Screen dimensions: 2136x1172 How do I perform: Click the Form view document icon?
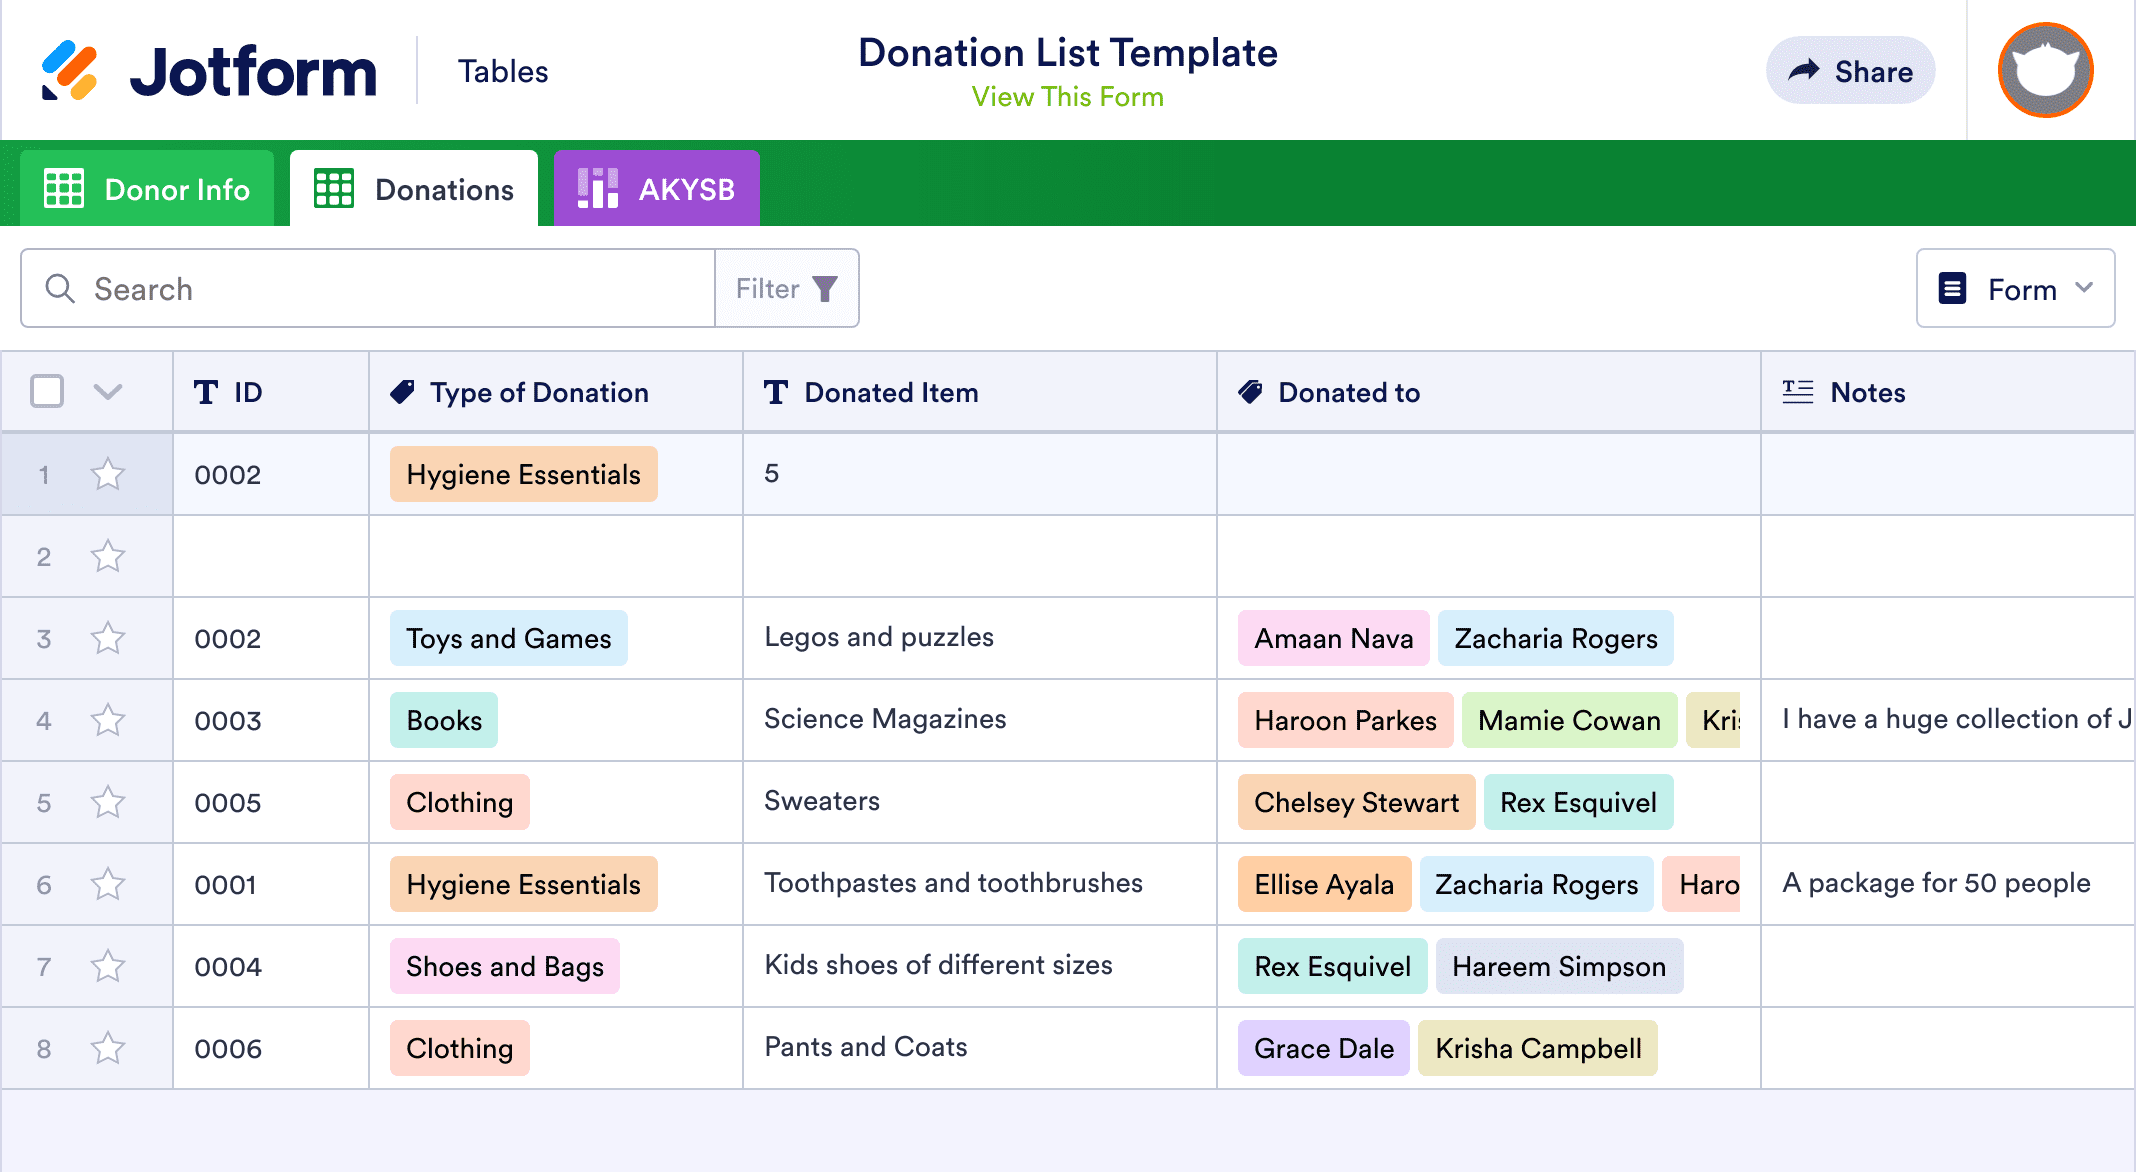pos(1952,288)
